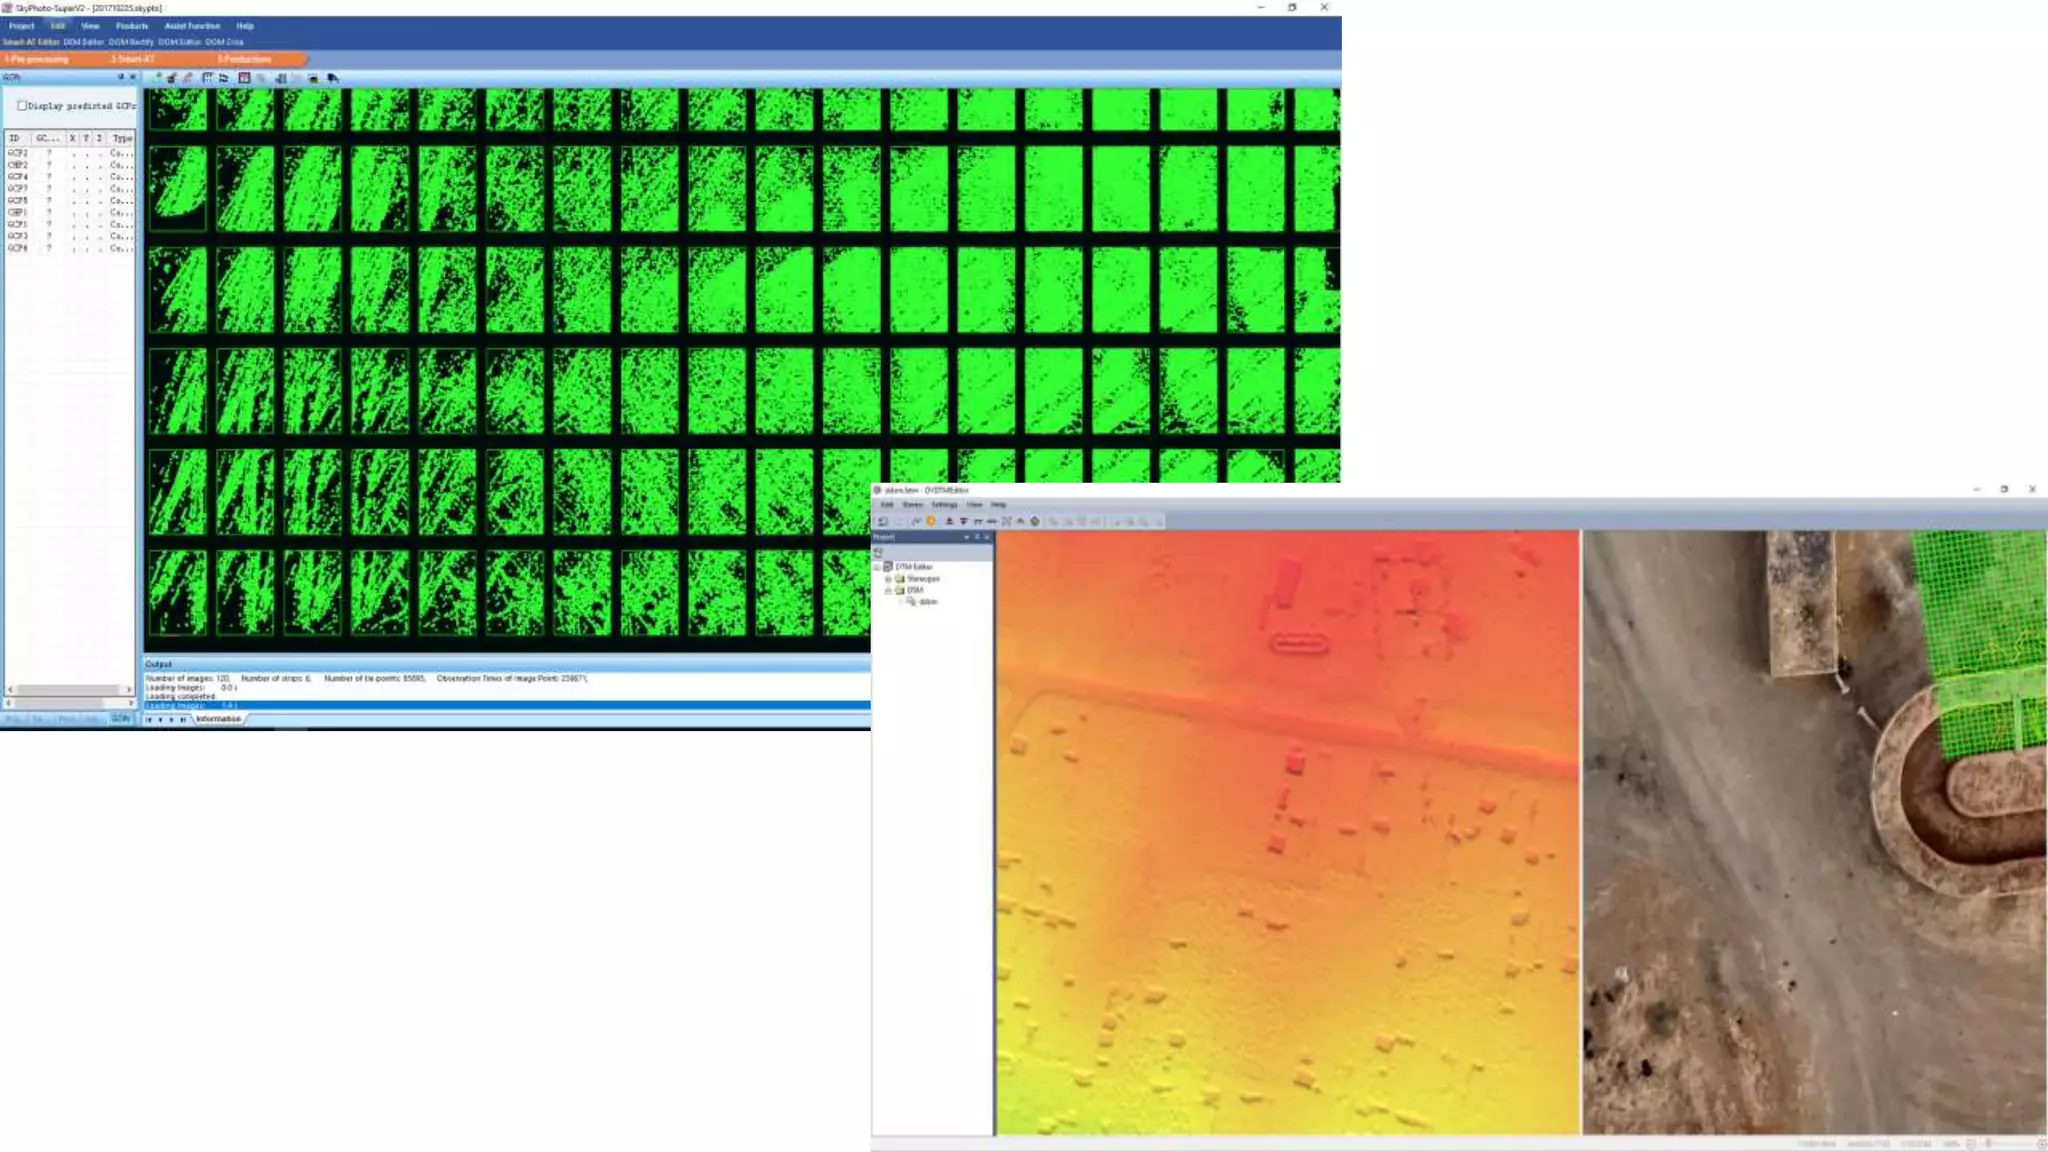Viewport: 2048px width, 1152px height.
Task: Select the Production workflow step
Action: [246, 59]
